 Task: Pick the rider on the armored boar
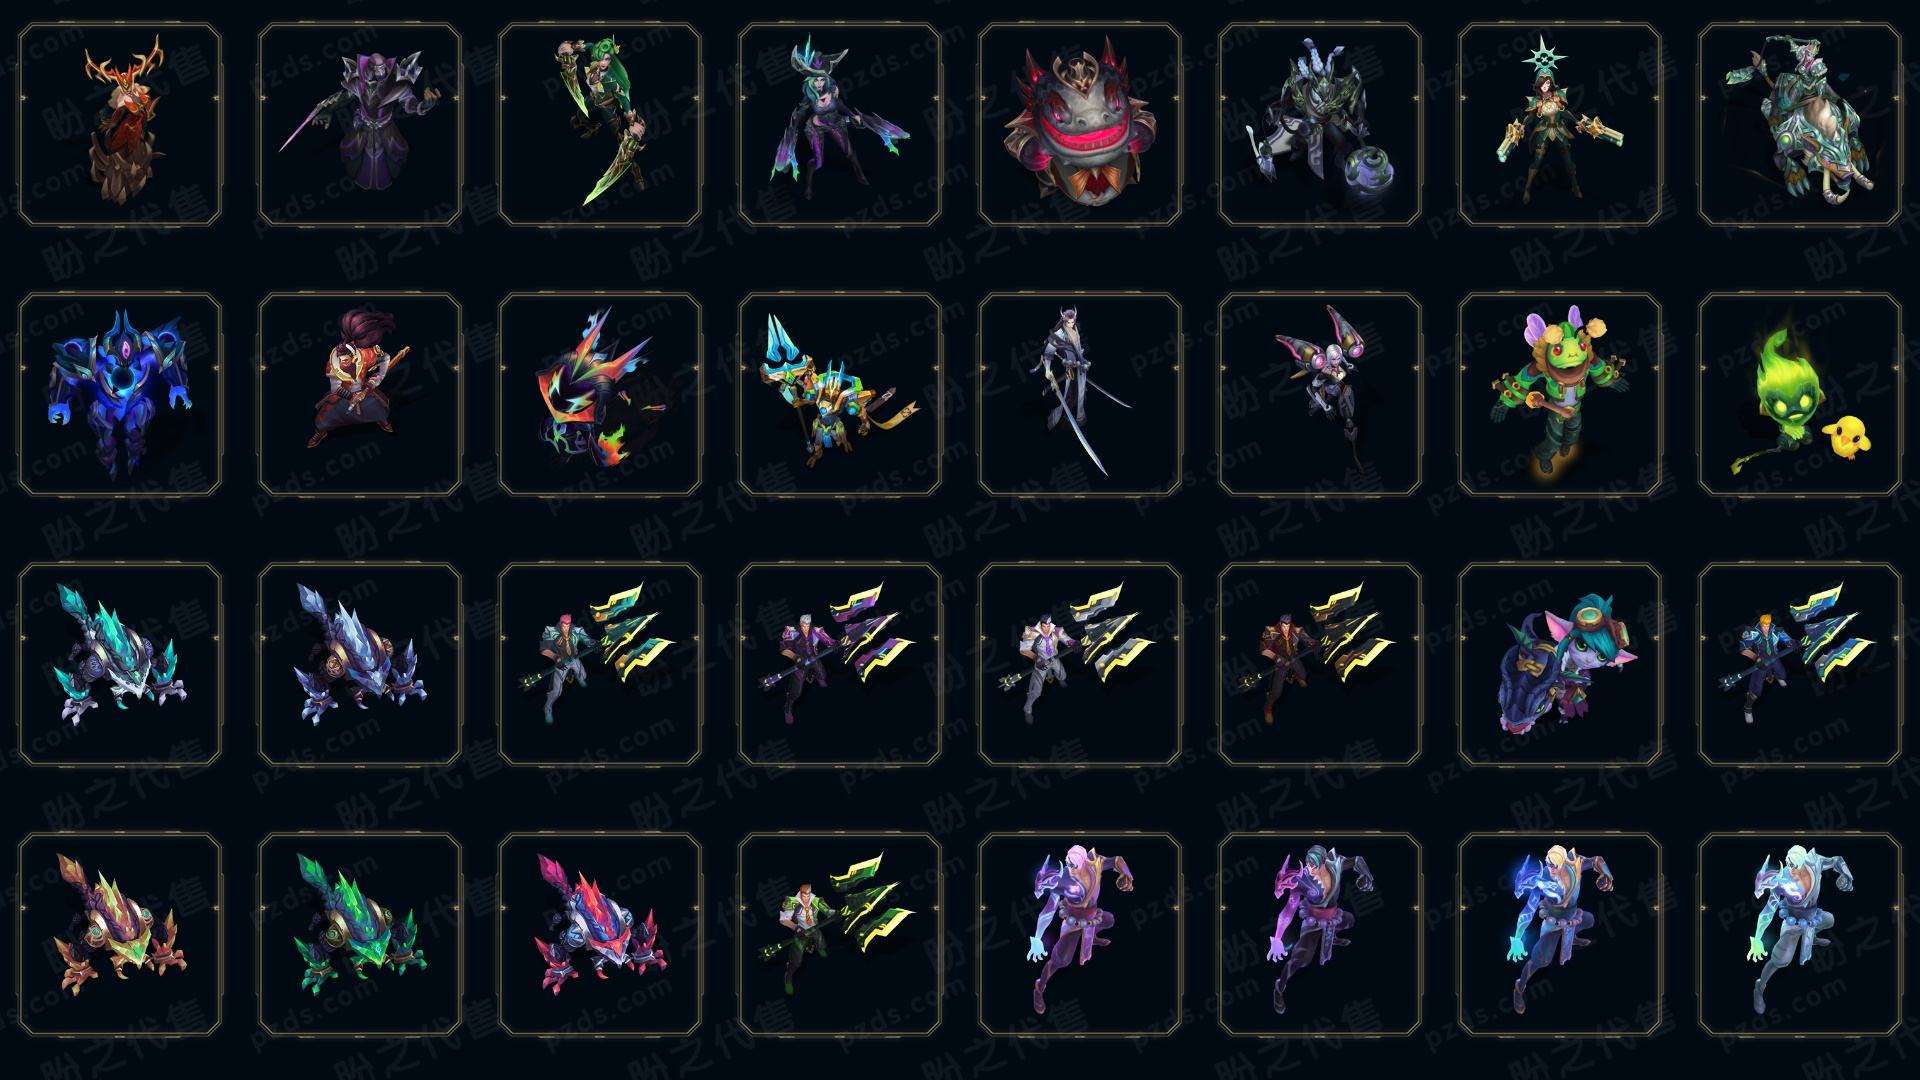tap(1800, 125)
